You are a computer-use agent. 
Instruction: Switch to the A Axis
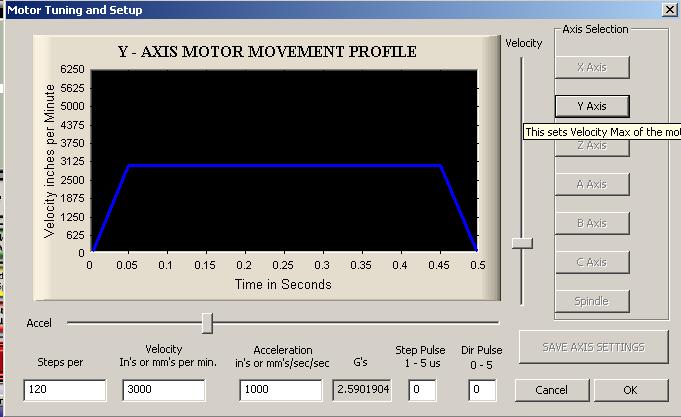[x=592, y=184]
